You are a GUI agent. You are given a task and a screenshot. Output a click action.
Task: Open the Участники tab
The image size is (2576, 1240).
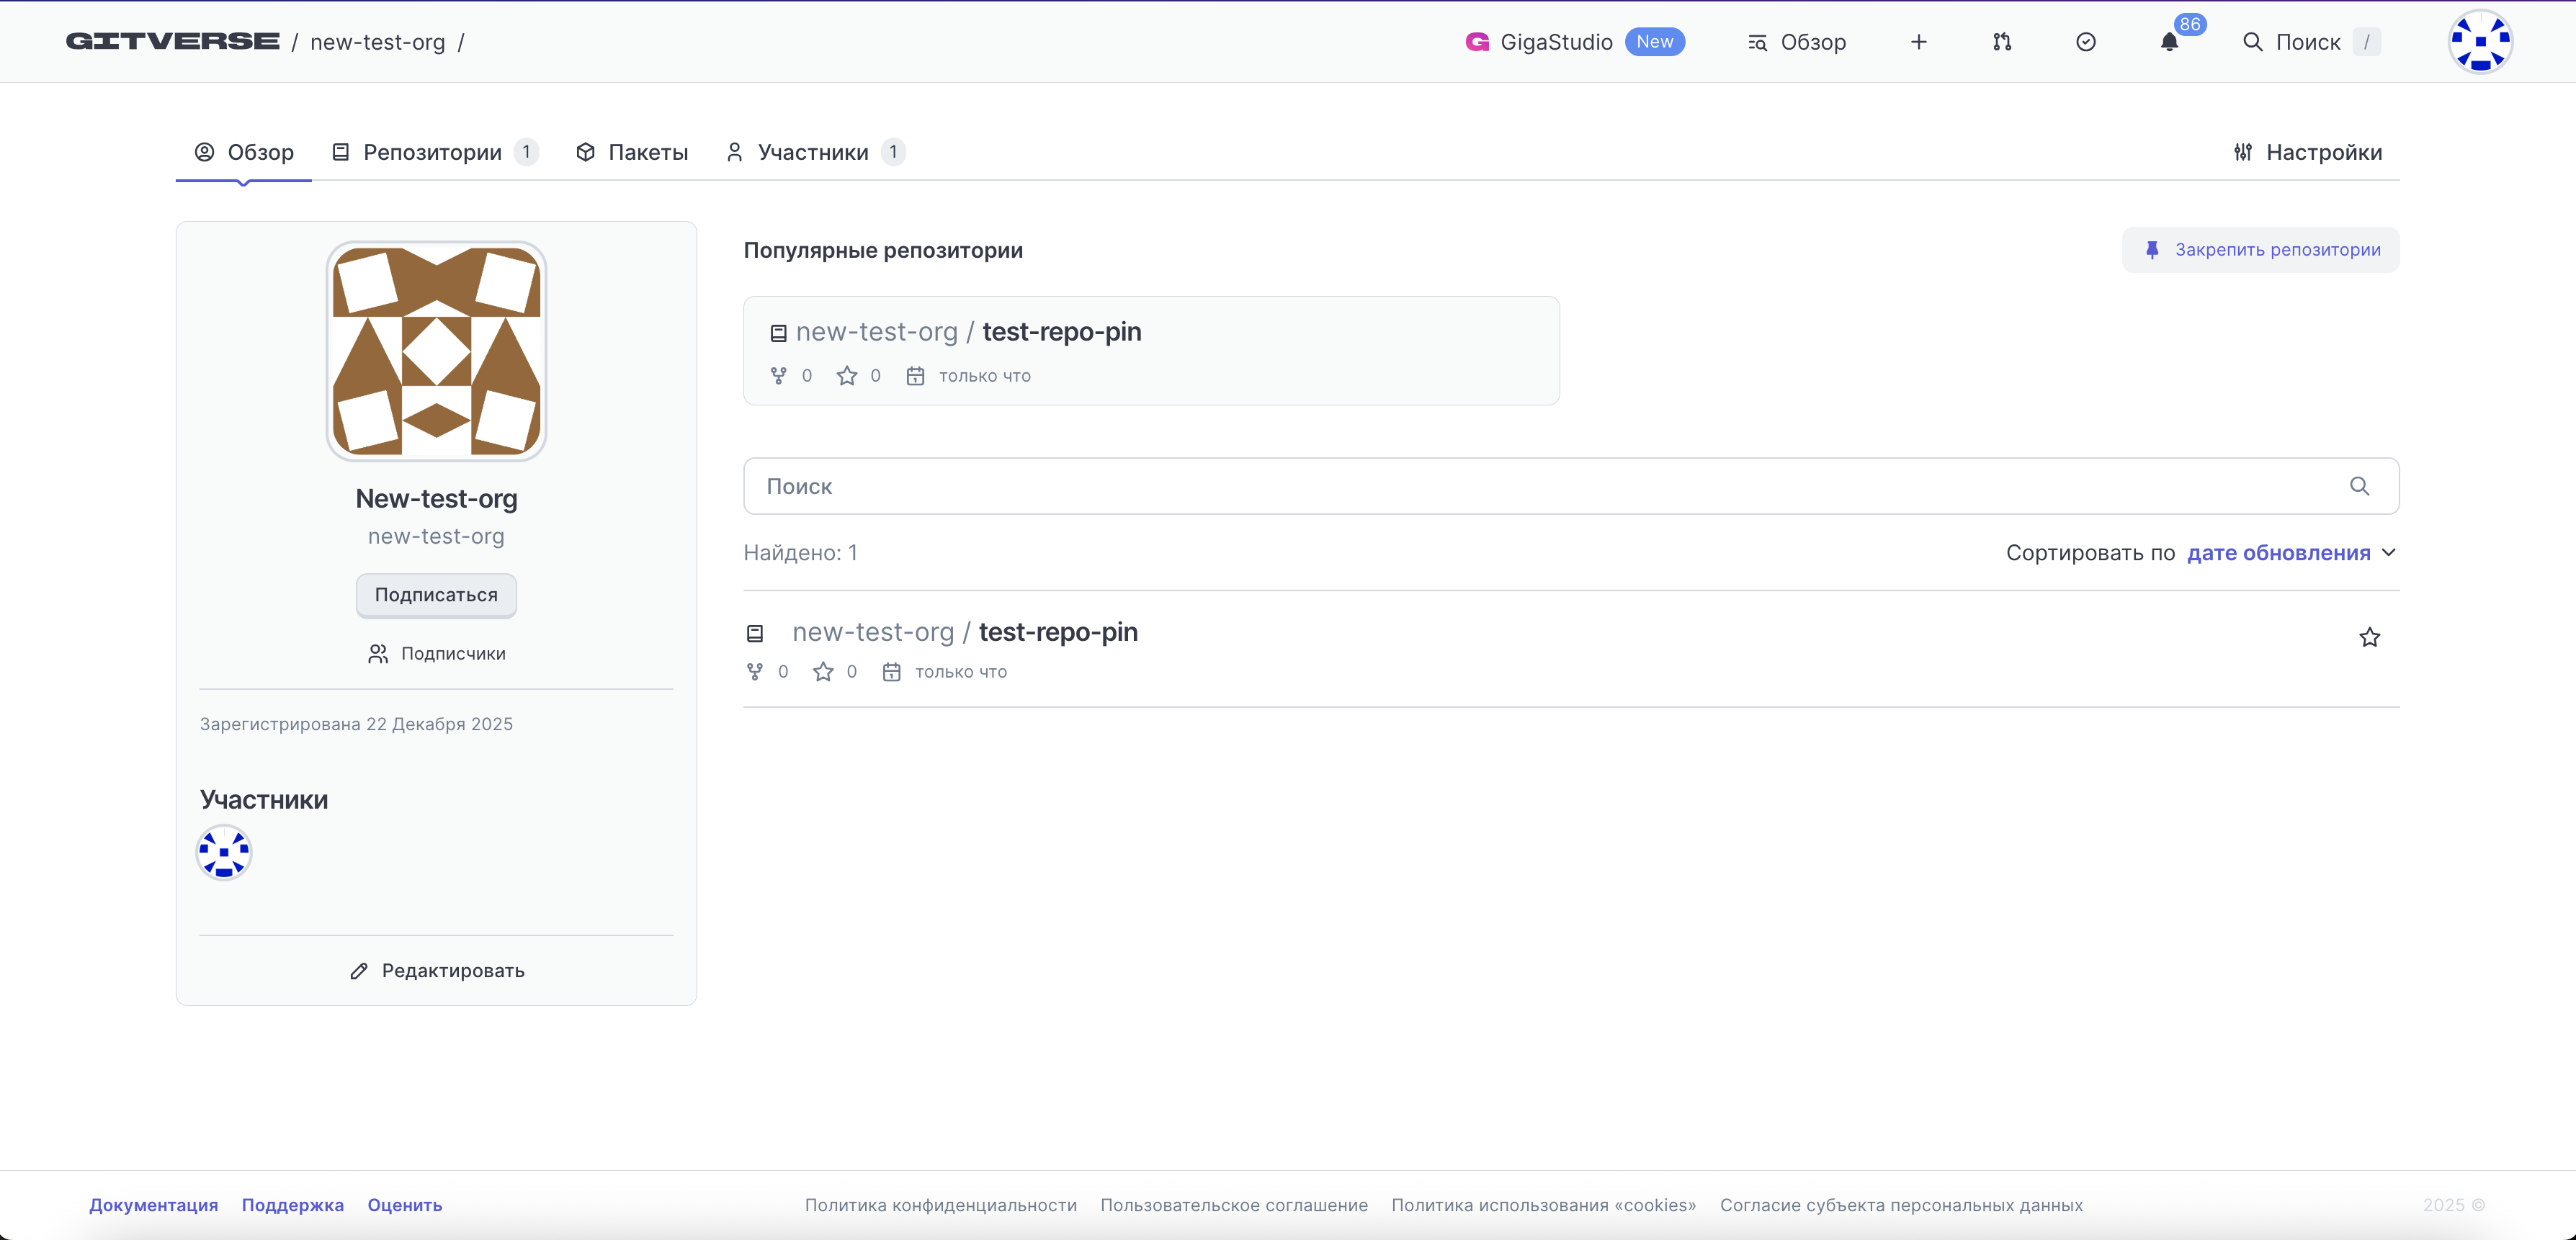[813, 152]
